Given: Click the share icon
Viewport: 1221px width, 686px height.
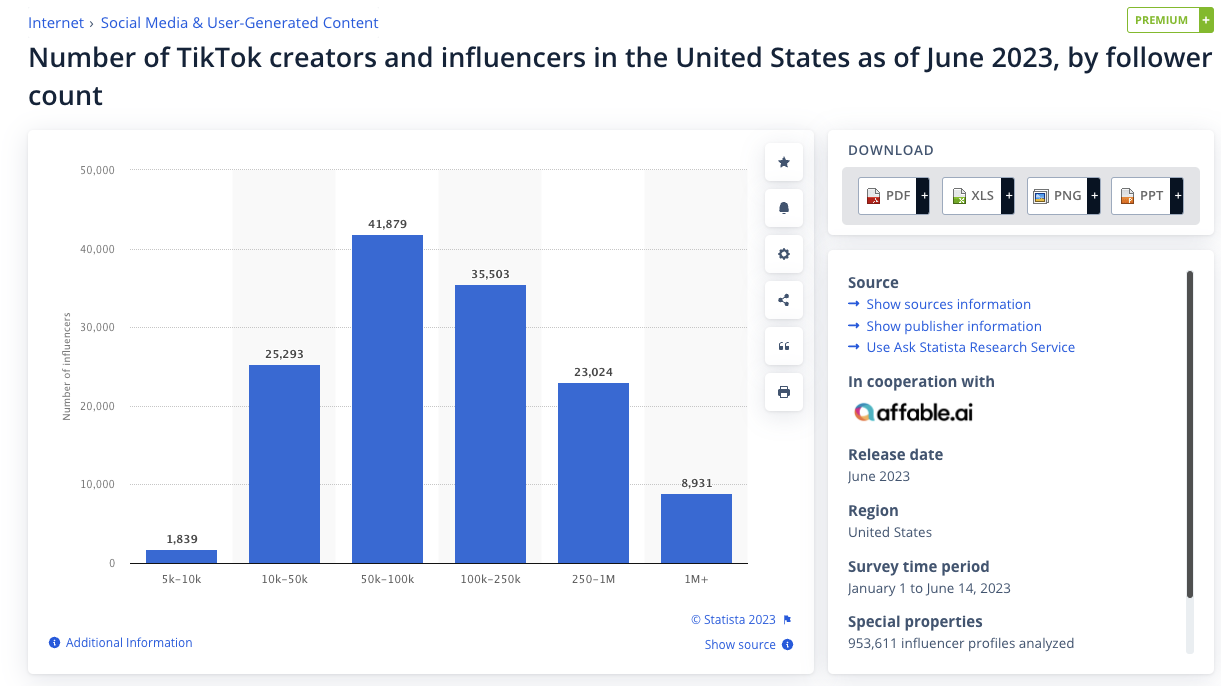Looking at the screenshot, I should [784, 300].
